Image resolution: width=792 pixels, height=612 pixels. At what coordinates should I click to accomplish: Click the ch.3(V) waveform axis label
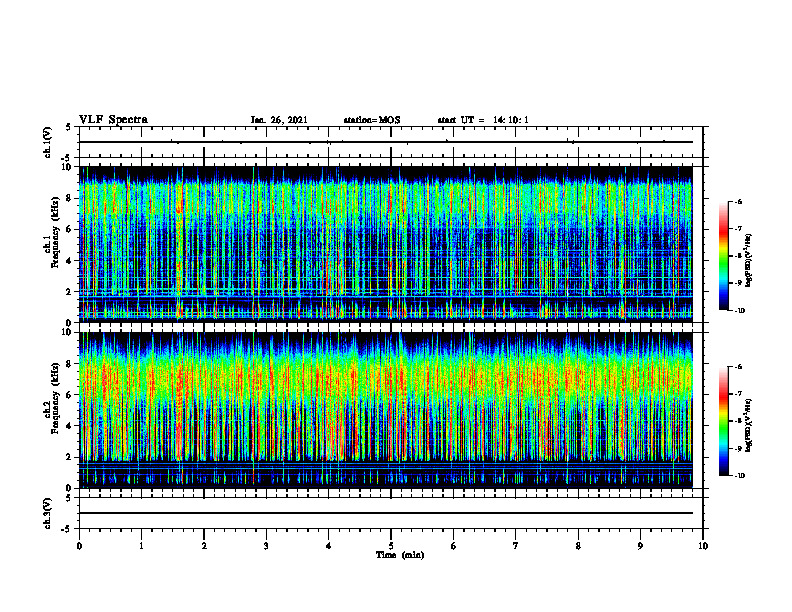click(47, 513)
